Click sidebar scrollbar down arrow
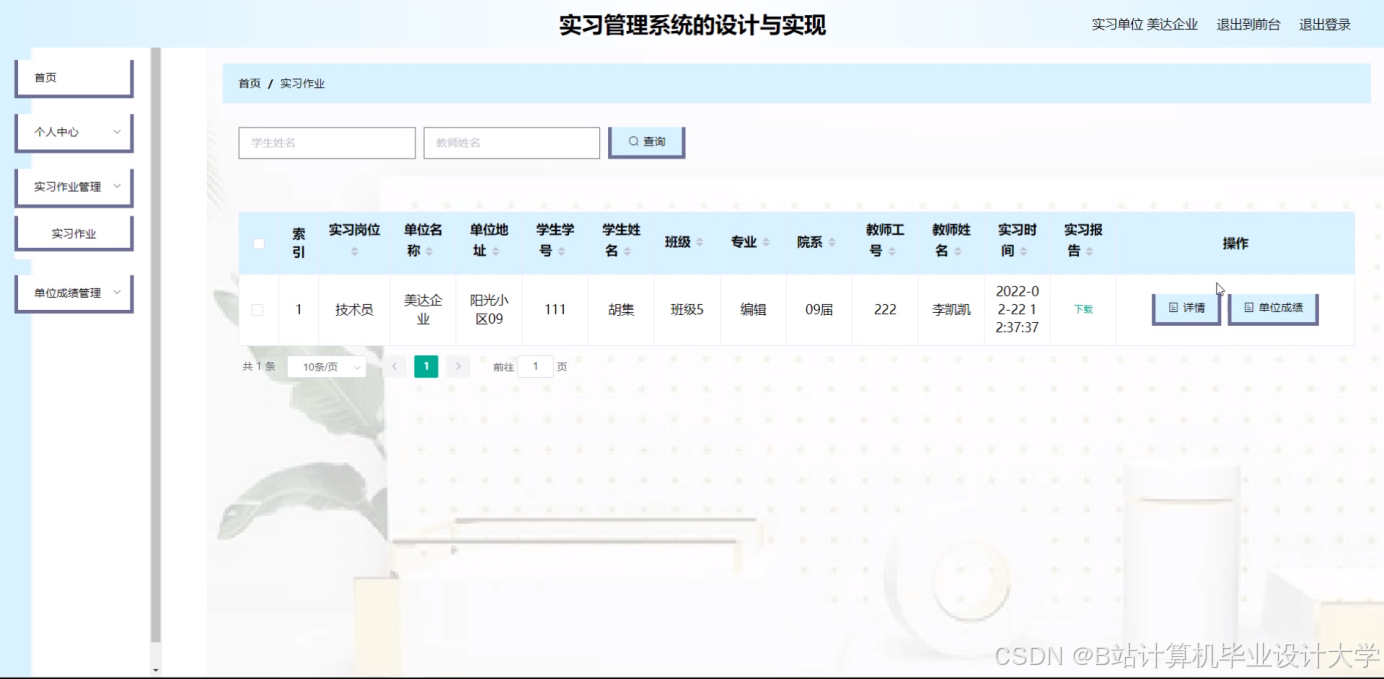This screenshot has height=679, width=1384. point(155,669)
